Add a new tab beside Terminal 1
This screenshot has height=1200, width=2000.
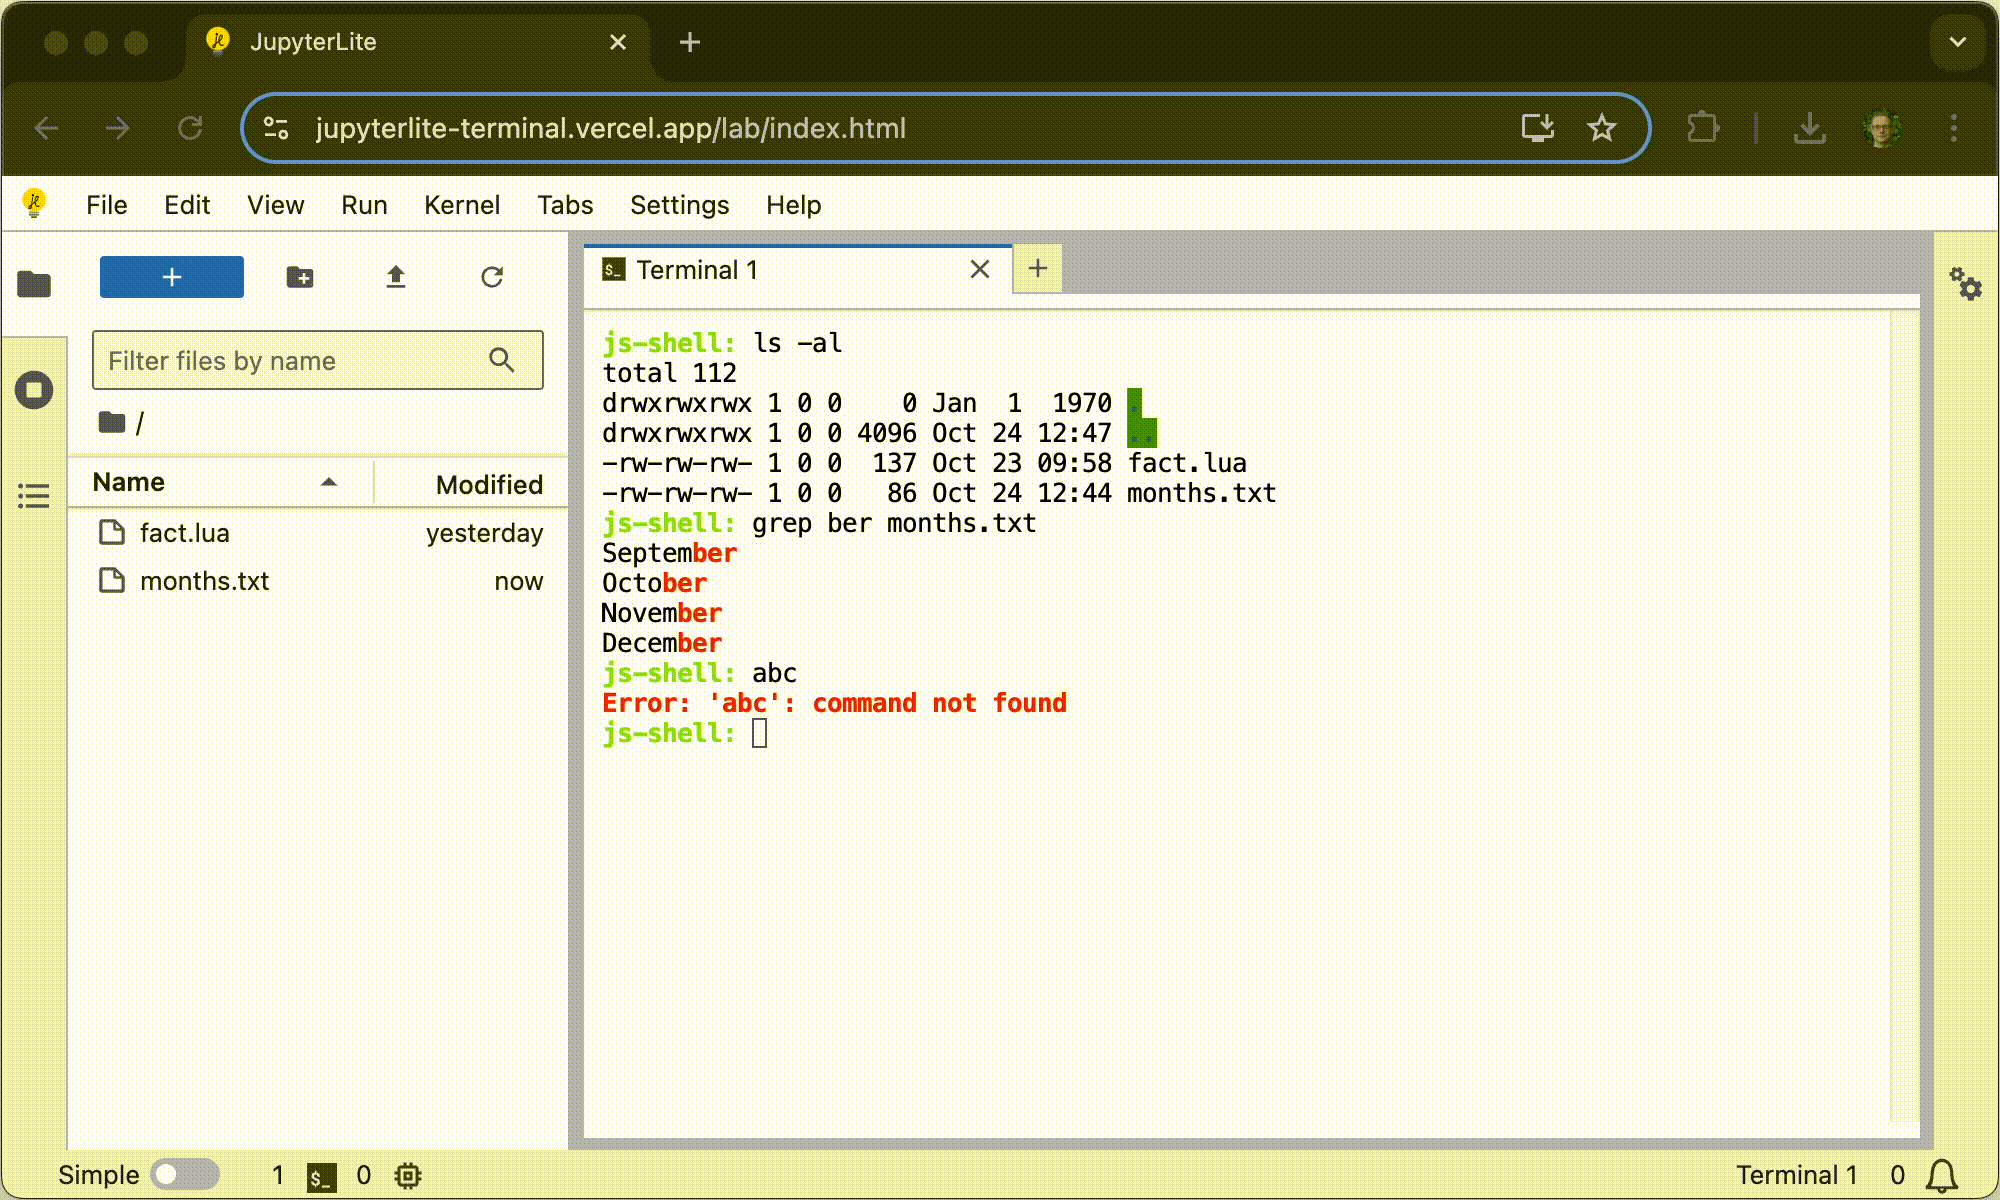1037,268
